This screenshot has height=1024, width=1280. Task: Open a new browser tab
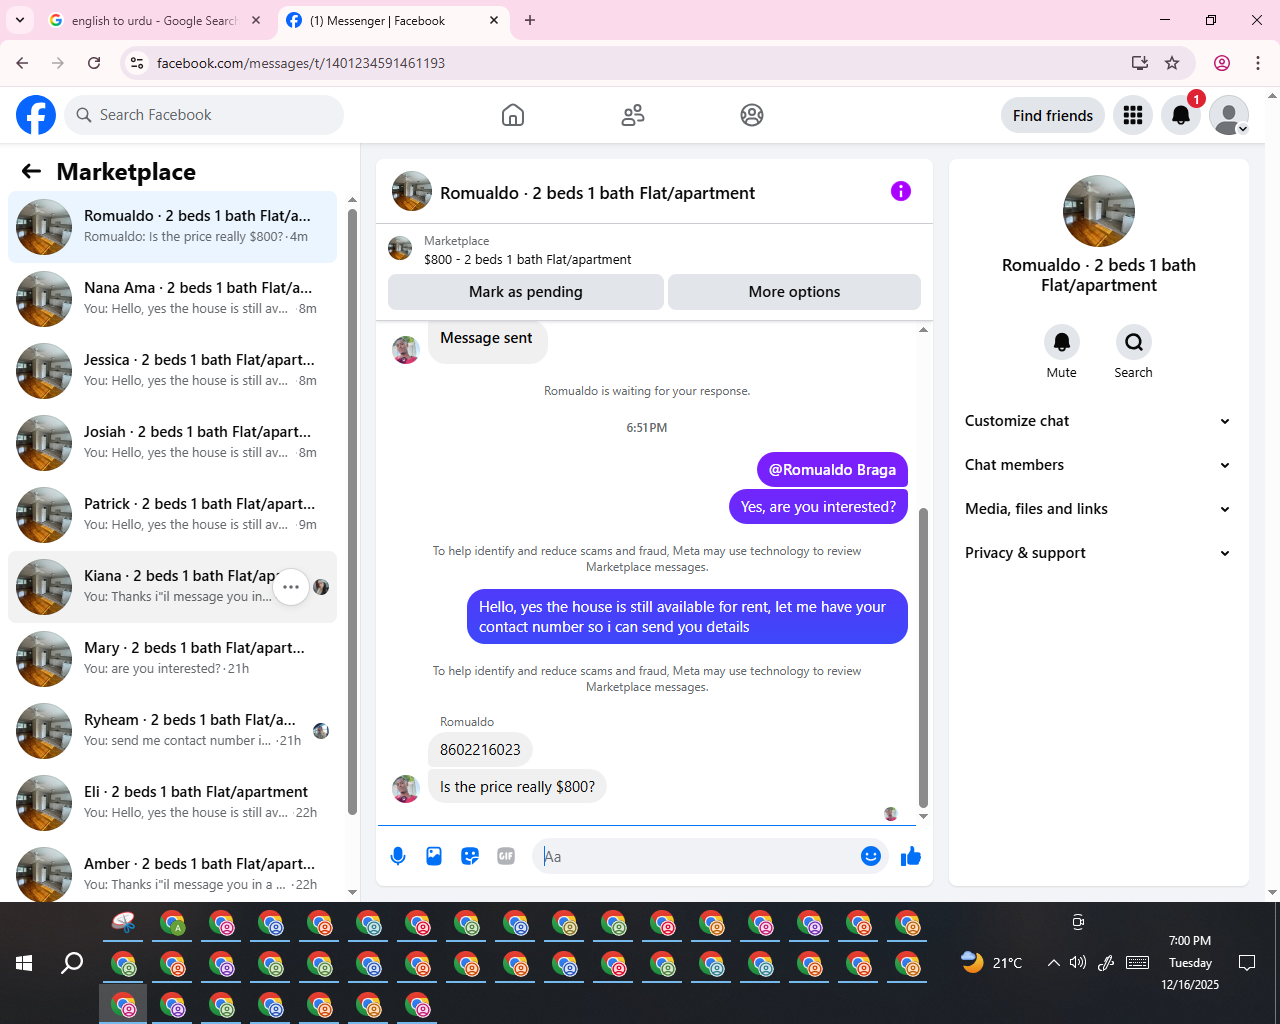click(x=530, y=20)
